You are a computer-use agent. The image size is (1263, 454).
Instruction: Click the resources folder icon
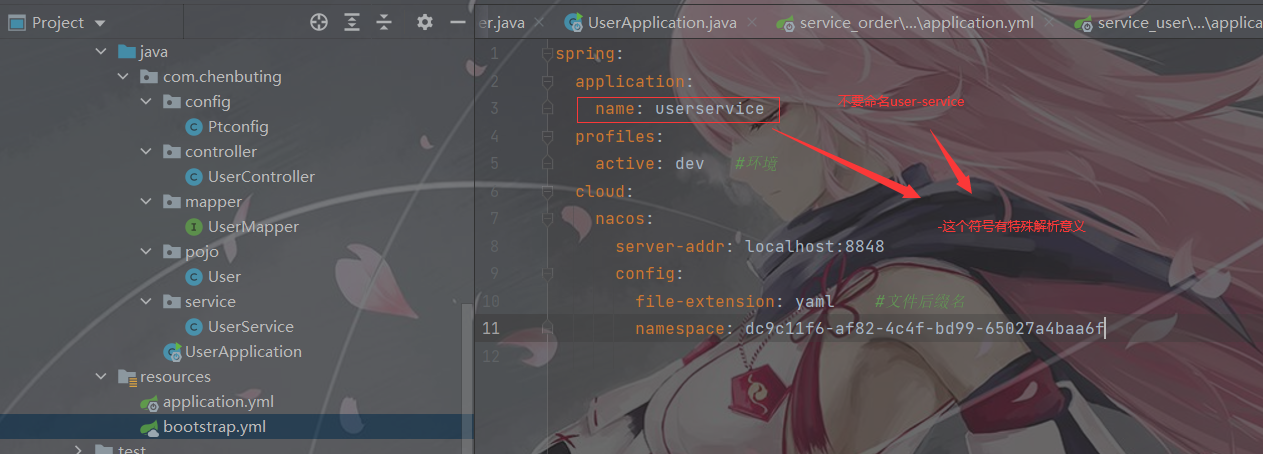point(126,377)
